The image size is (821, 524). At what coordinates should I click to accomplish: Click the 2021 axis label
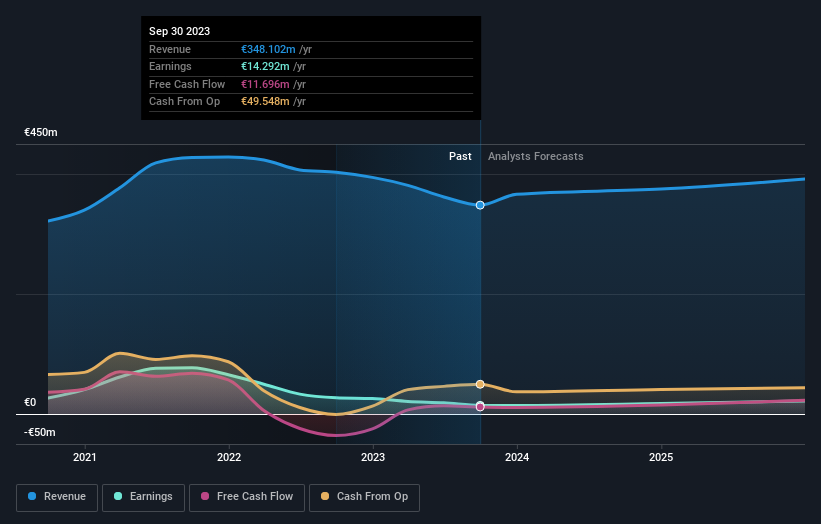pyautogui.click(x=85, y=457)
